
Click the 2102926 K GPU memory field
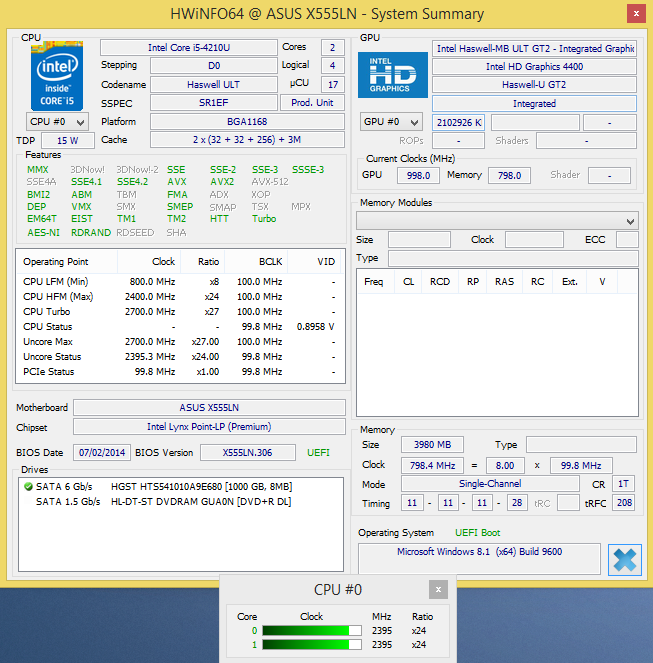(458, 123)
